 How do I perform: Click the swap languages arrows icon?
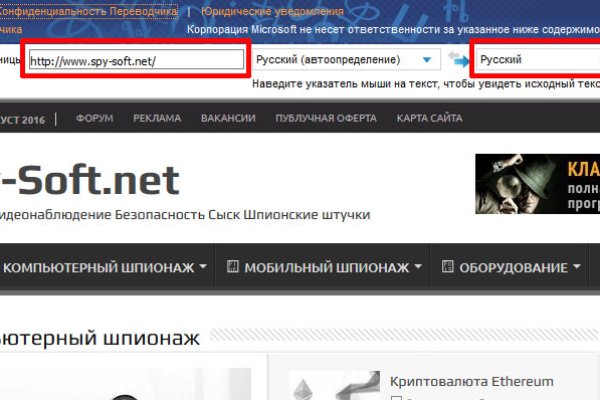pos(457,60)
